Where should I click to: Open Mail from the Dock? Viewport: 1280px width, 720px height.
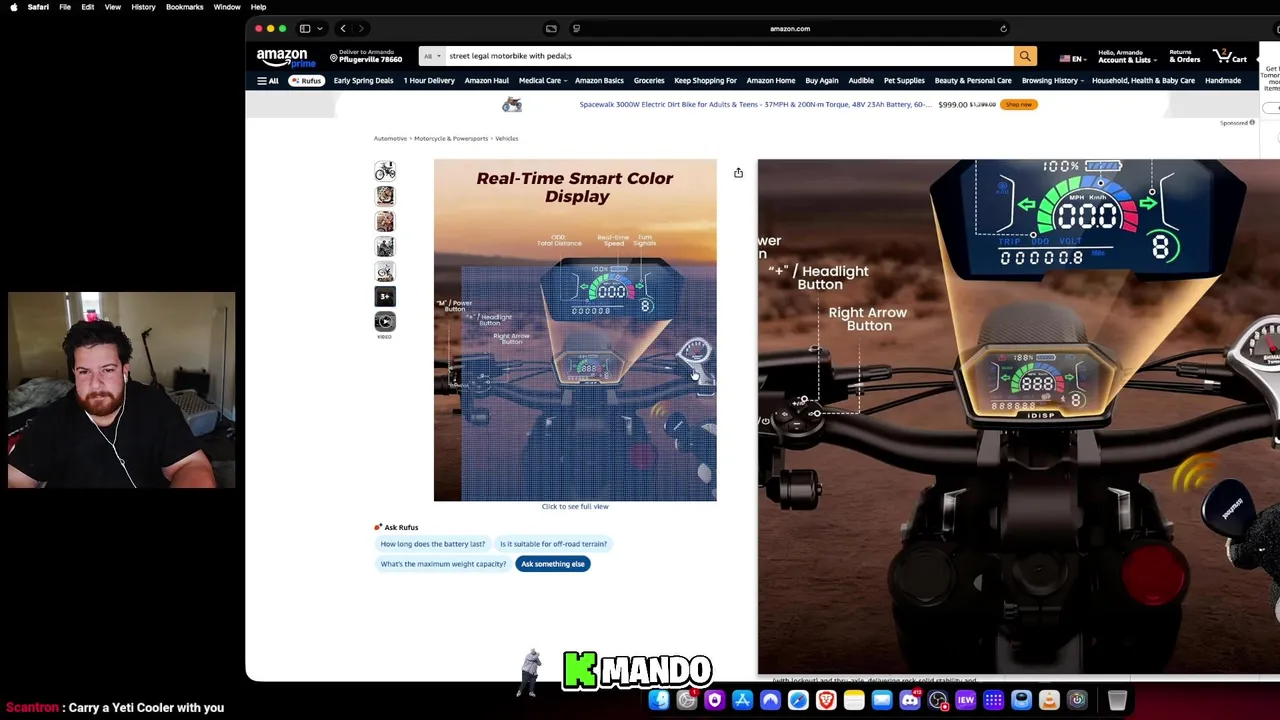(882, 700)
